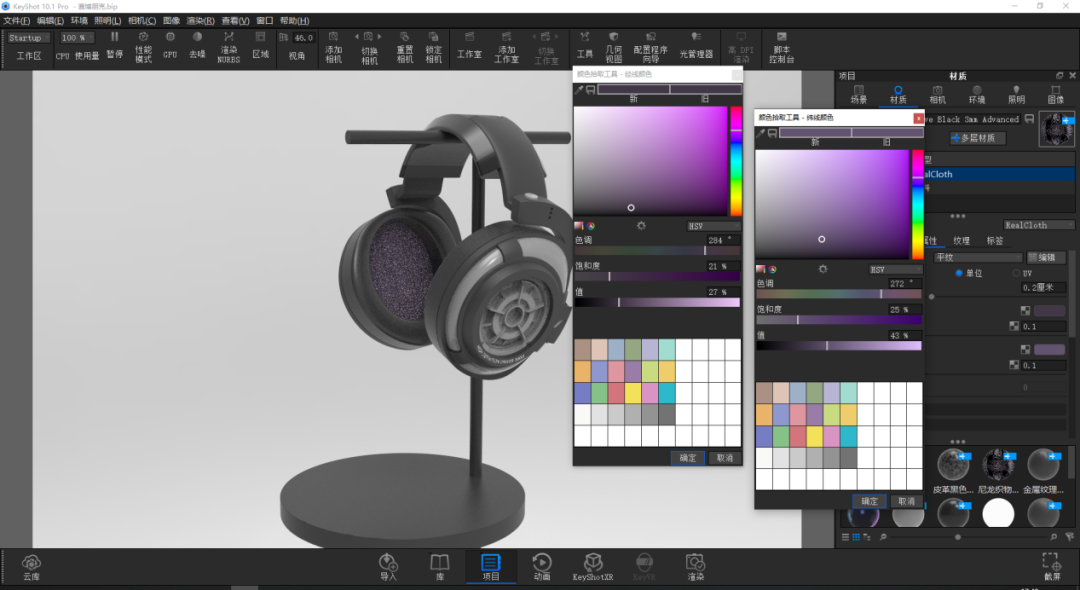The width and height of the screenshot is (1080, 590).
Task: Pause the real-time render with 暂停
Action: [x=114, y=45]
